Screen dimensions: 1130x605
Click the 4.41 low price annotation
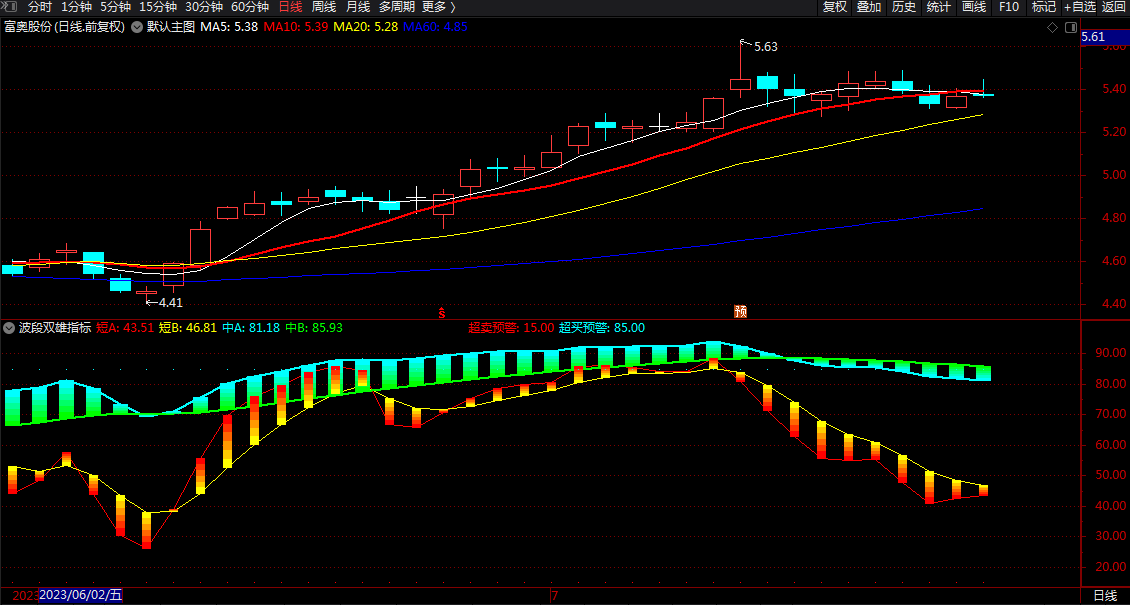click(x=171, y=302)
